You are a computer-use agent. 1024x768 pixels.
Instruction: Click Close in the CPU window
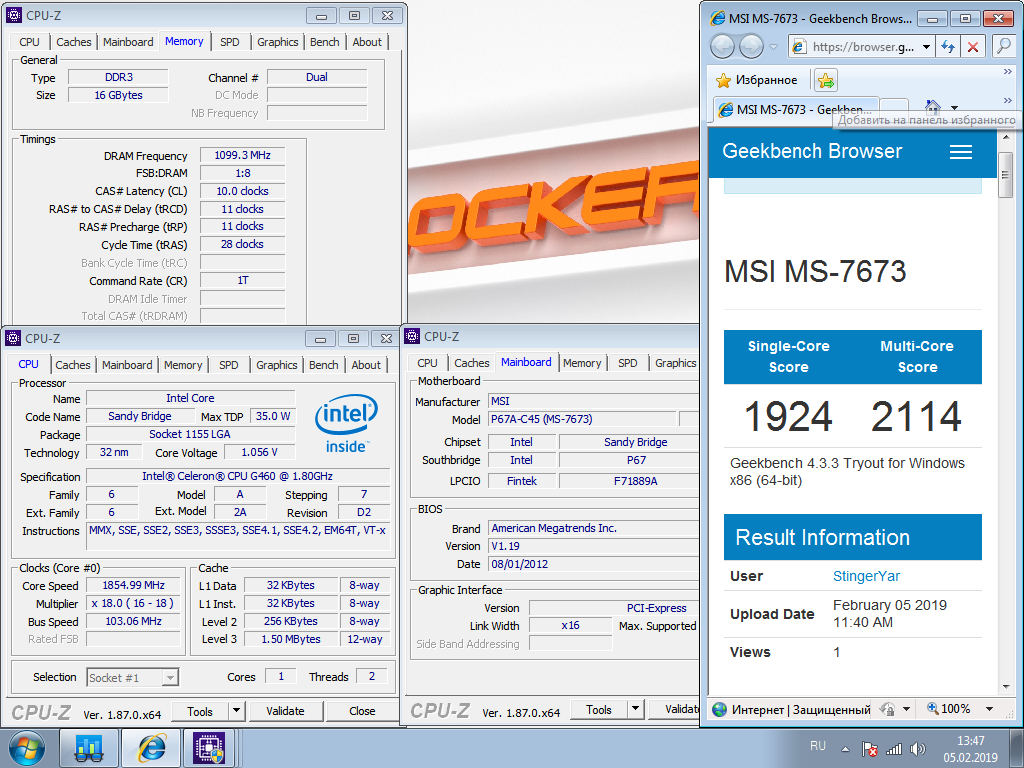(362, 711)
